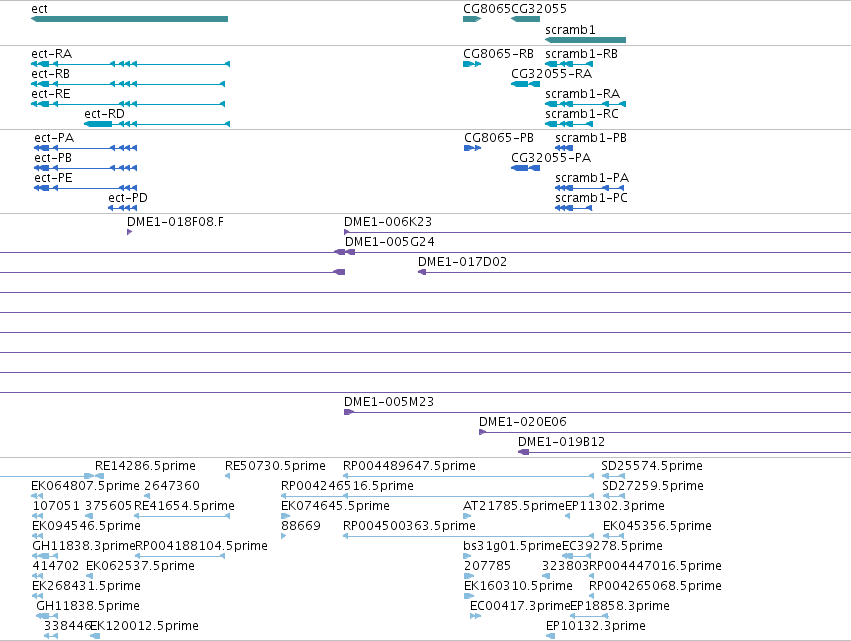Click the CG8065-RB transcript
The image size is (851, 641).
coord(472,64)
